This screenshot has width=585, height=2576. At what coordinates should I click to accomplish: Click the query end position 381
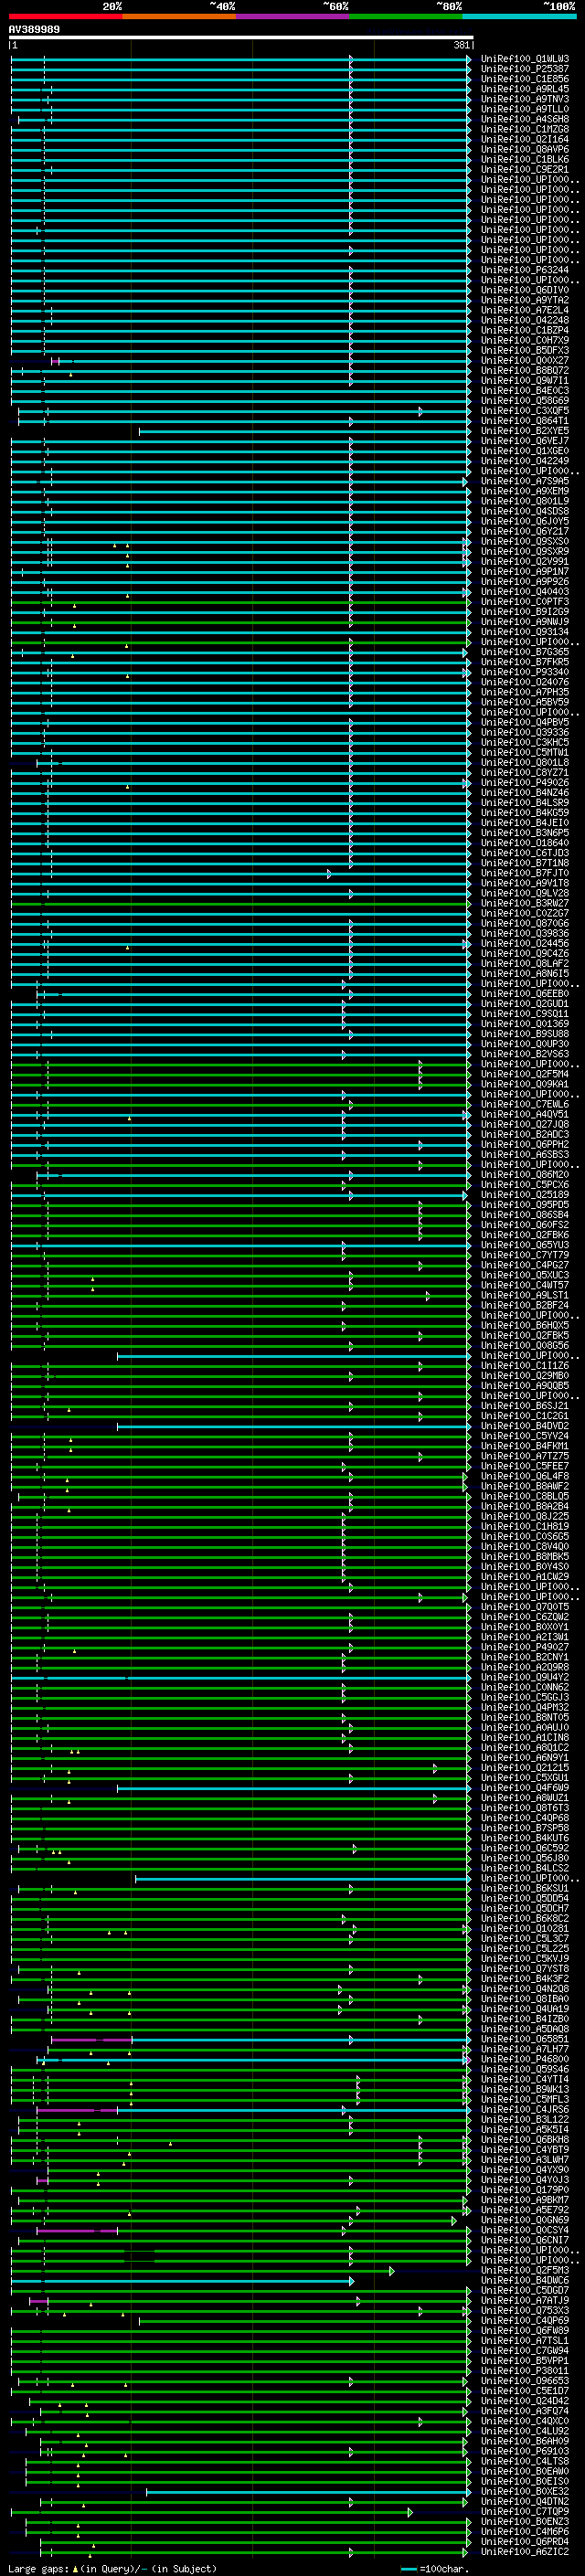tap(461, 46)
